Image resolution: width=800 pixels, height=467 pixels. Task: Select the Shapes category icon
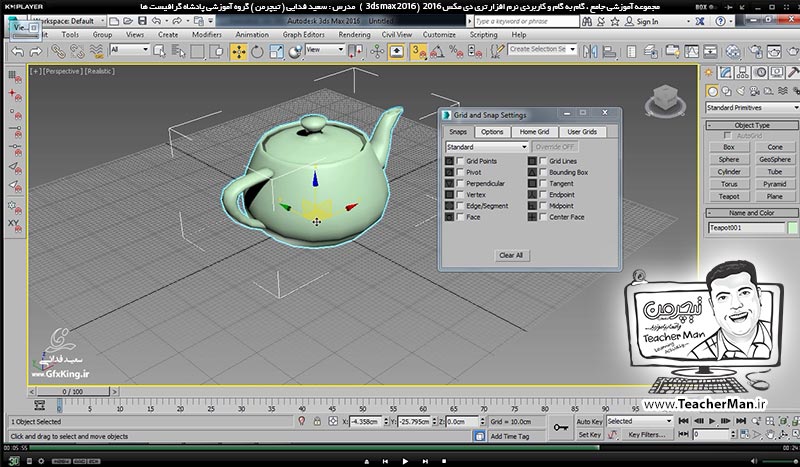727,91
